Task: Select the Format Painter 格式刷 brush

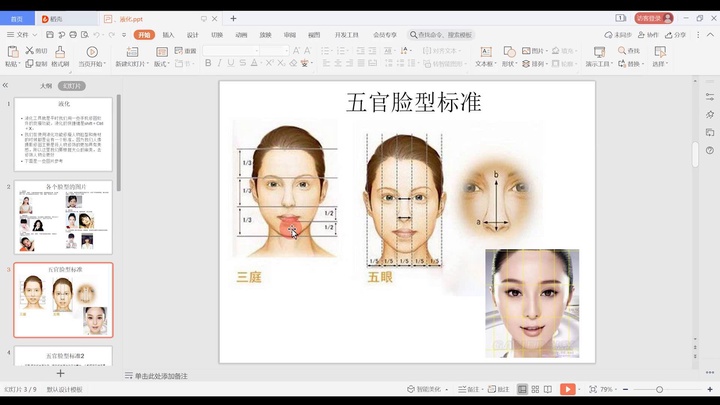Action: [60, 56]
